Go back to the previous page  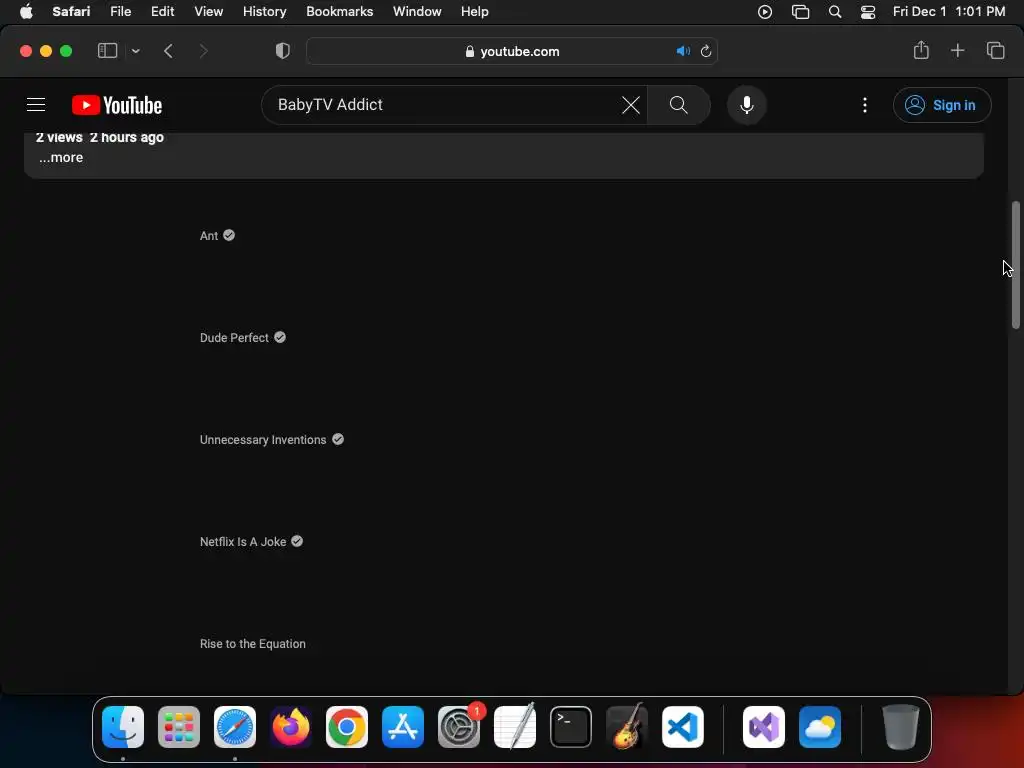168,51
